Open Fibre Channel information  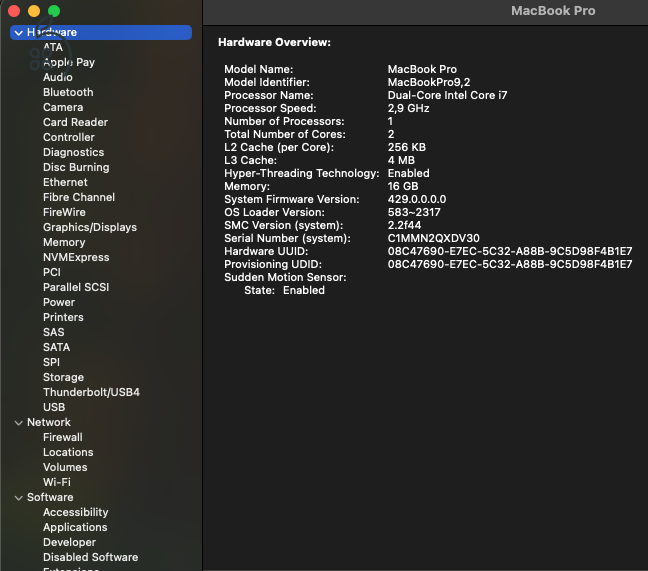[x=79, y=197]
